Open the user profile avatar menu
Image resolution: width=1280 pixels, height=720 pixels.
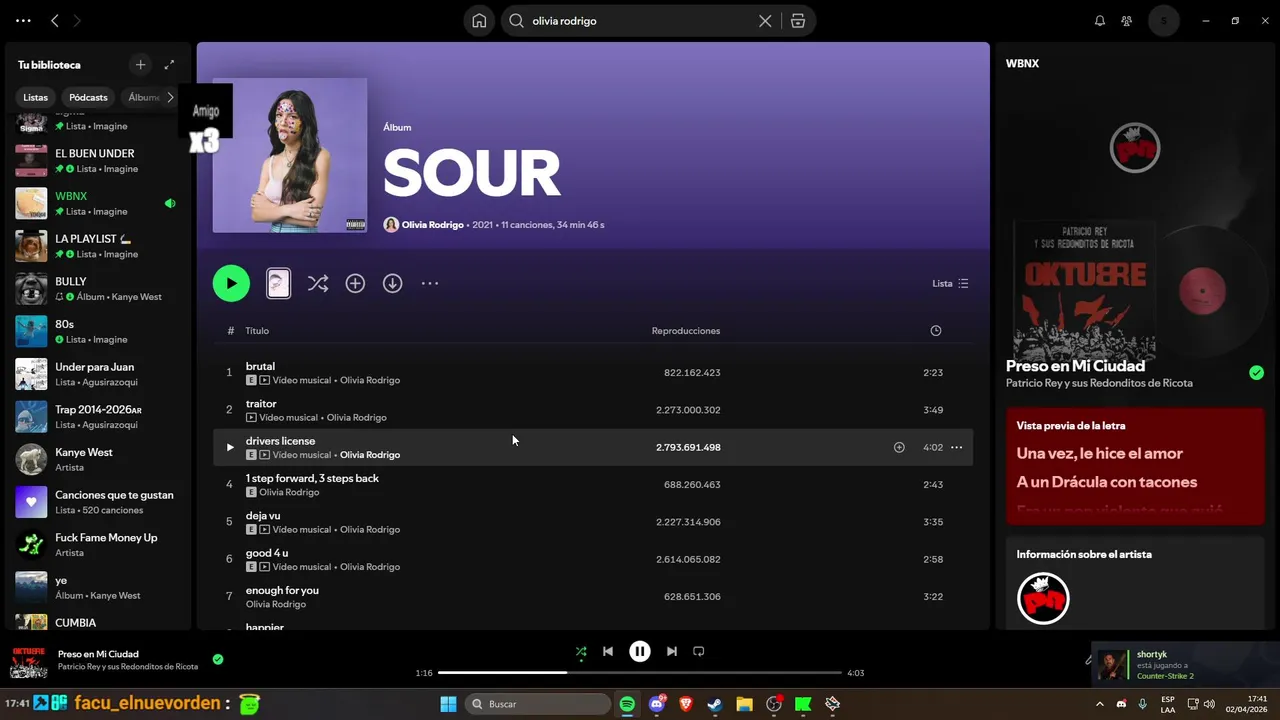click(x=1163, y=21)
